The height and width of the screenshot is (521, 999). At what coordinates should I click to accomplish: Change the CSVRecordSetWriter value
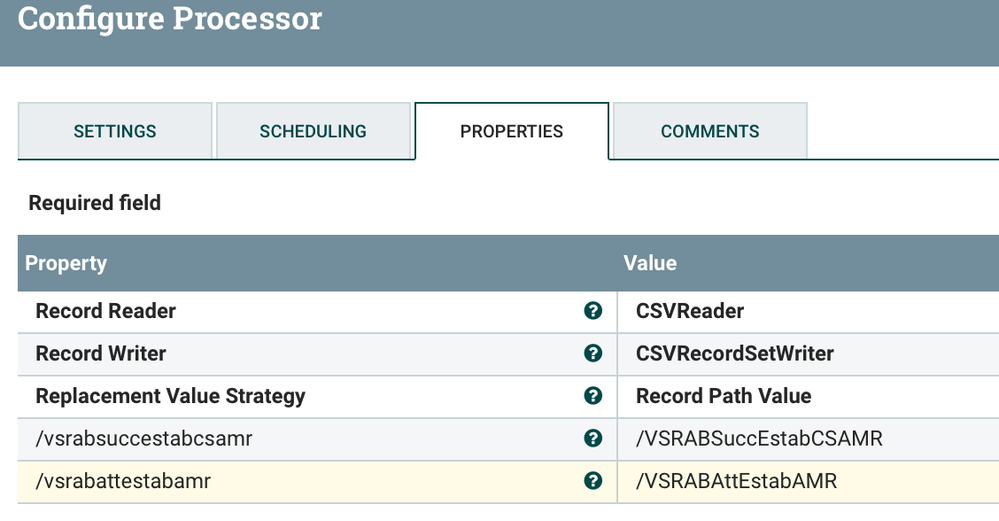pos(735,353)
